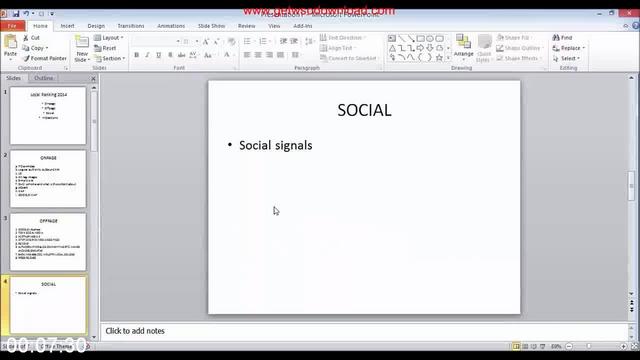Click the Copy command
640x360 pixels.
pos(35,48)
